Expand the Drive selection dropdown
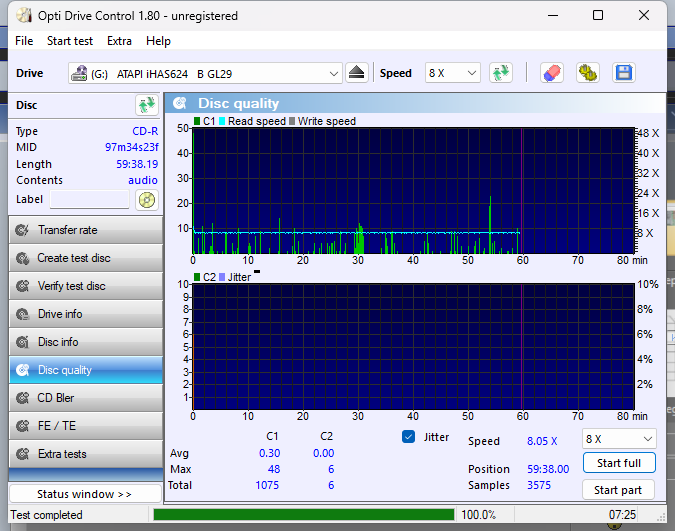The width and height of the screenshot is (675, 531). pos(334,73)
